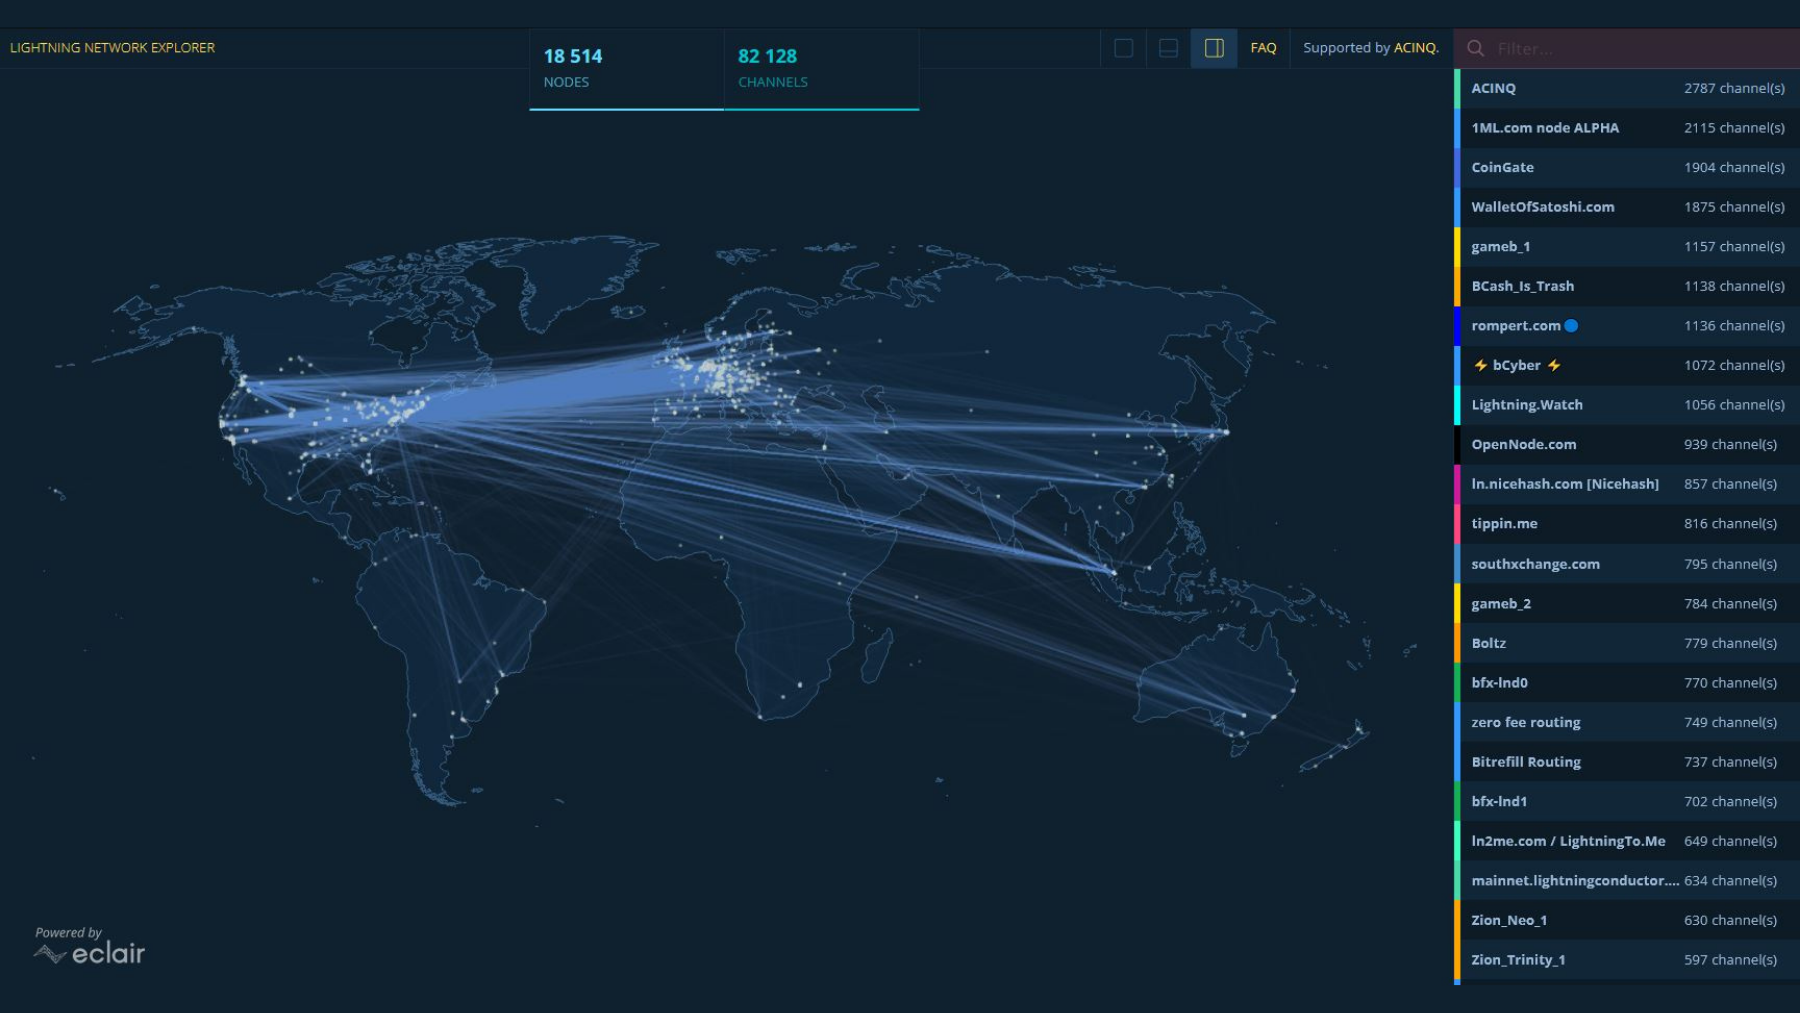Select tippin.me from the node list

[x=1600, y=523]
